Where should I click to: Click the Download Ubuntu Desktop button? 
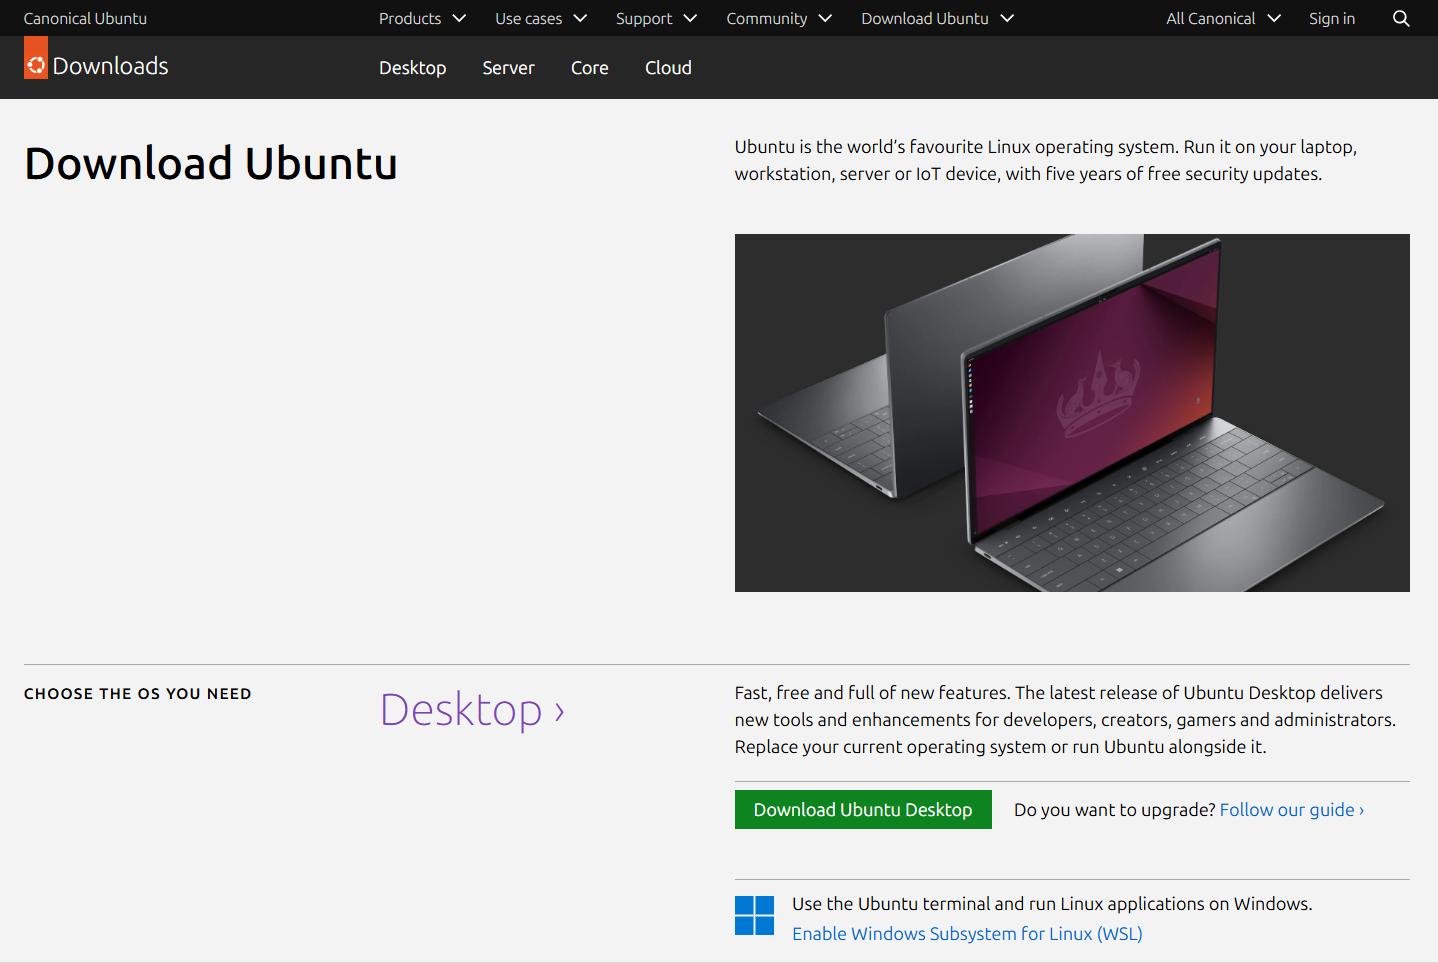click(x=863, y=809)
